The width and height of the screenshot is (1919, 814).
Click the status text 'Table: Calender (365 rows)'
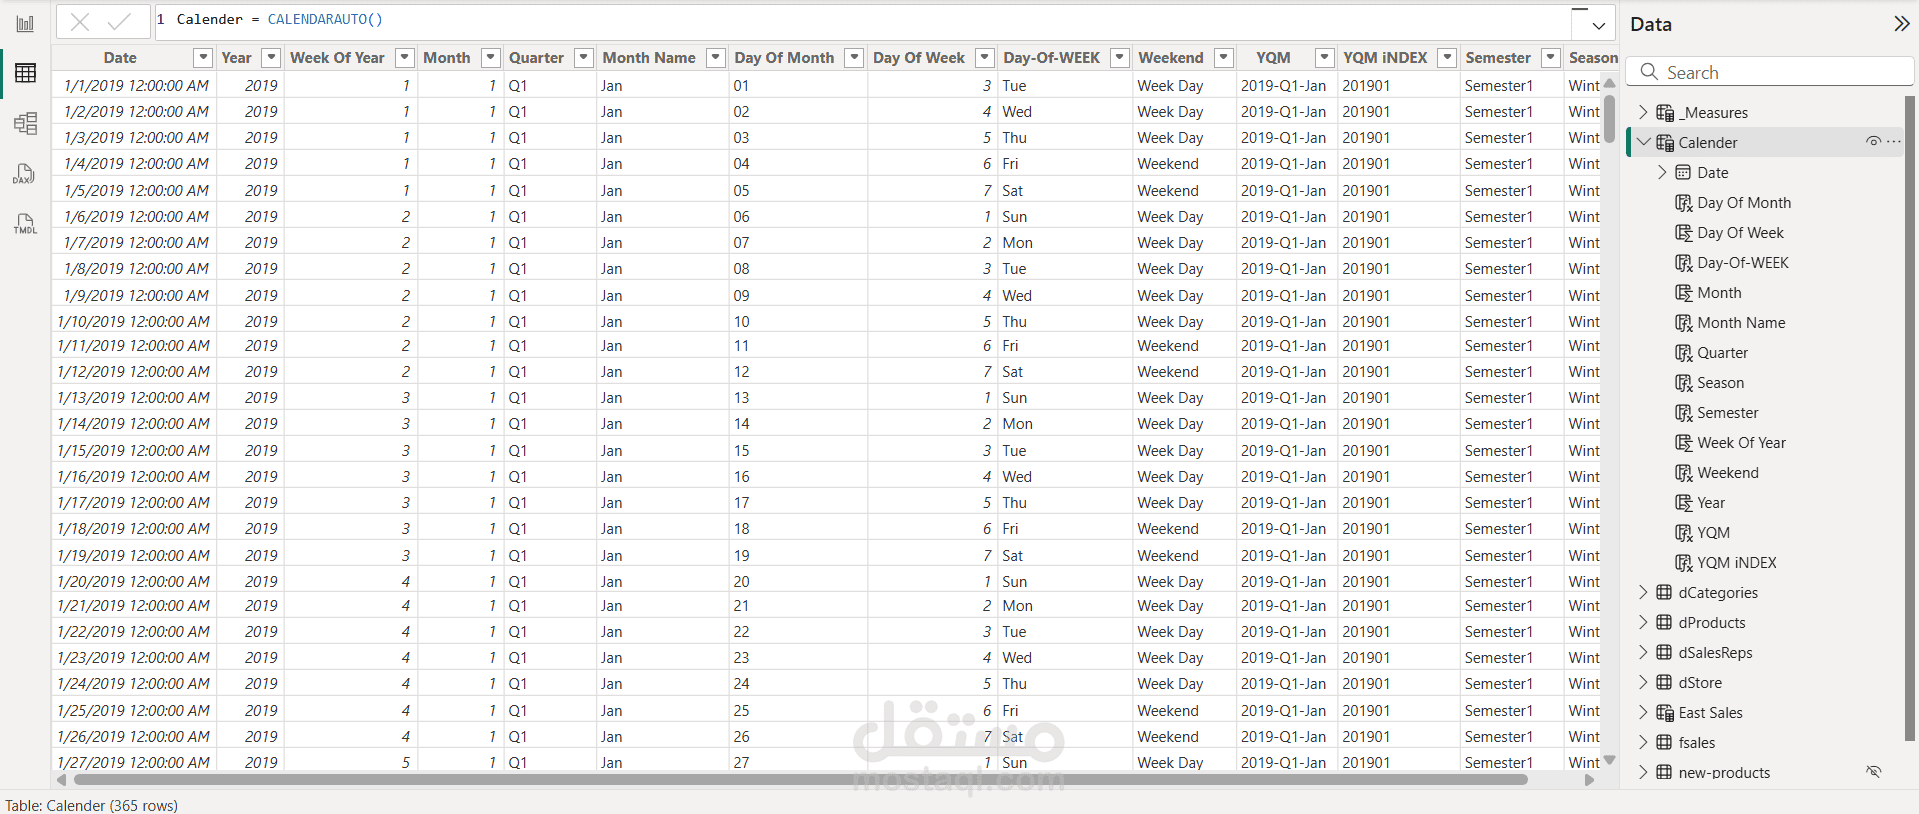[92, 805]
